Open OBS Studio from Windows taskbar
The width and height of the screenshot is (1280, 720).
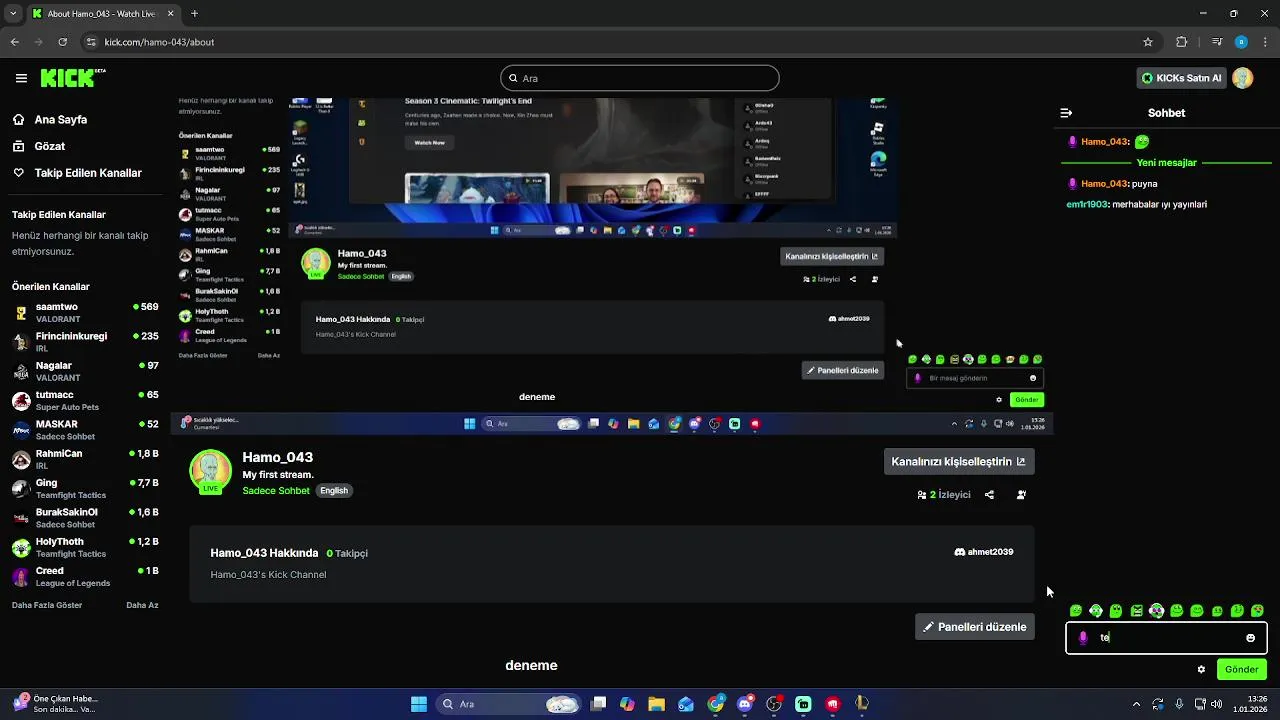pos(774,704)
